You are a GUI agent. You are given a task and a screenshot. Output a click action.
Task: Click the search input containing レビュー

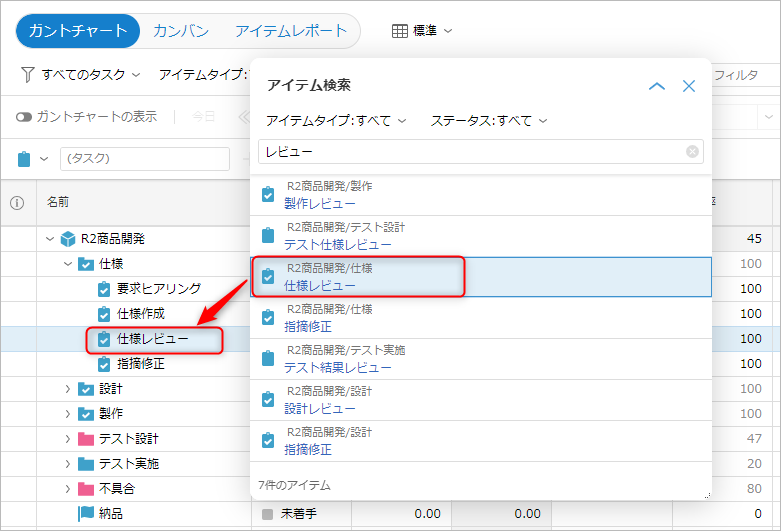pos(470,152)
